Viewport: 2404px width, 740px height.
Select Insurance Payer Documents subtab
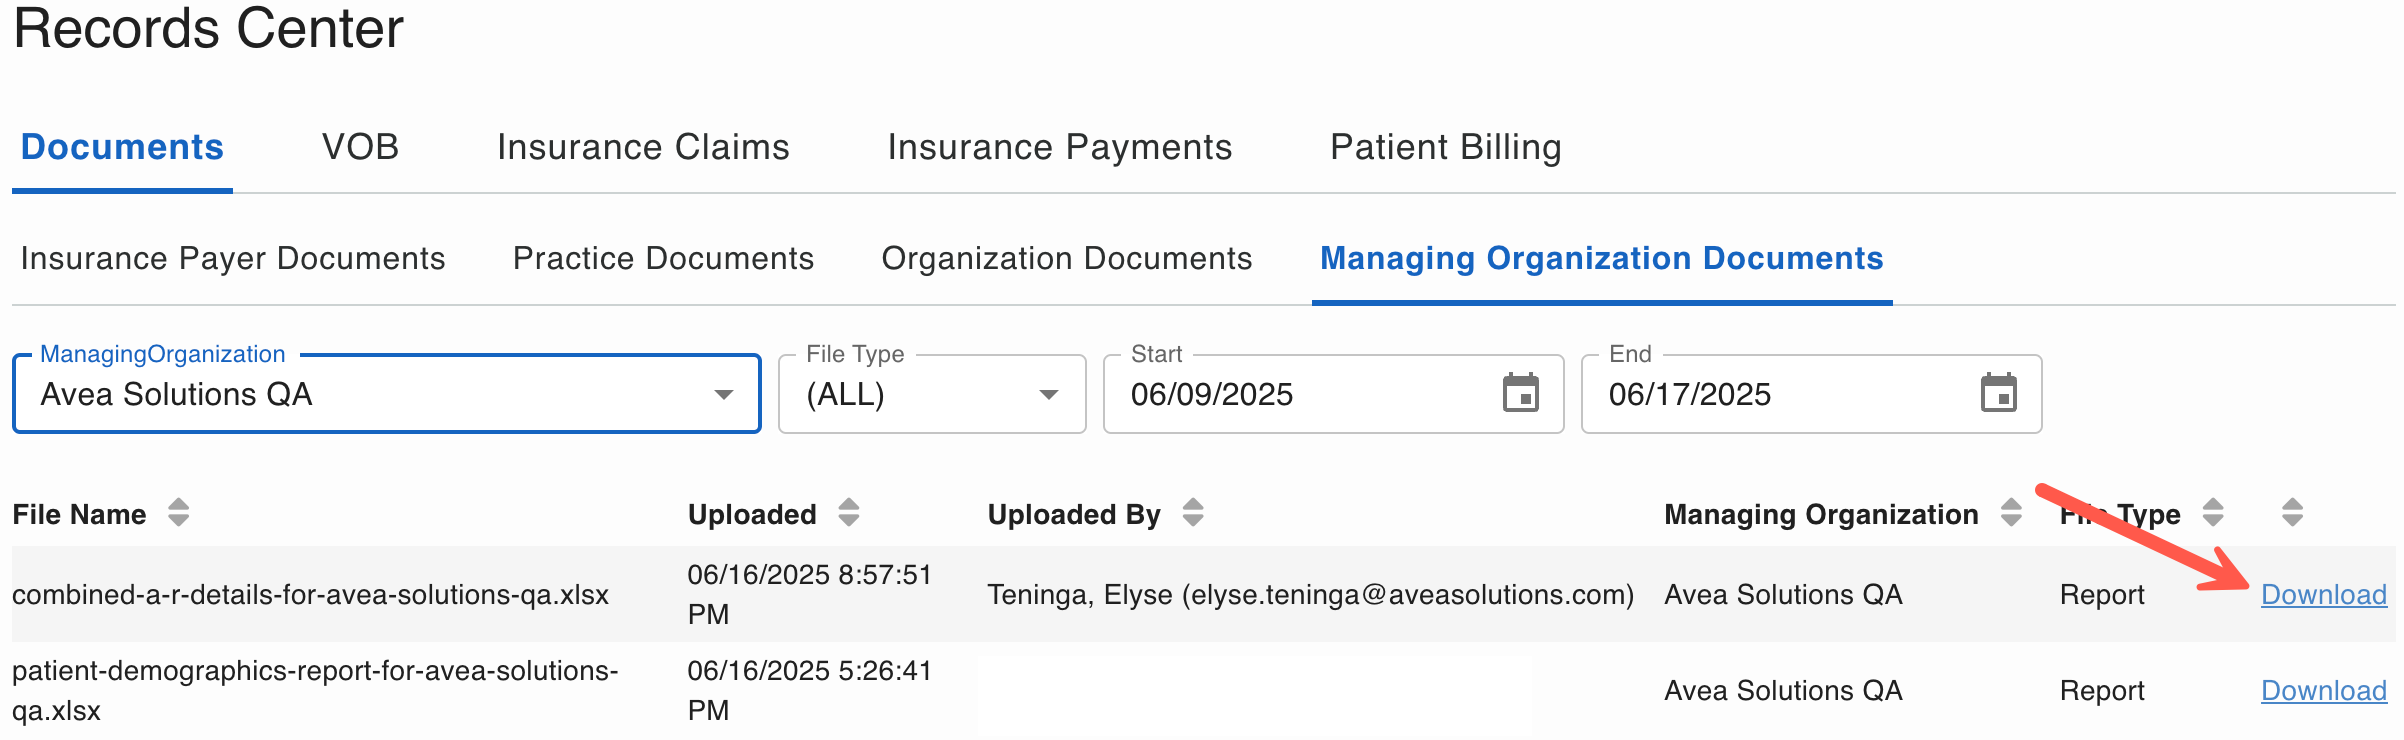pyautogui.click(x=233, y=258)
